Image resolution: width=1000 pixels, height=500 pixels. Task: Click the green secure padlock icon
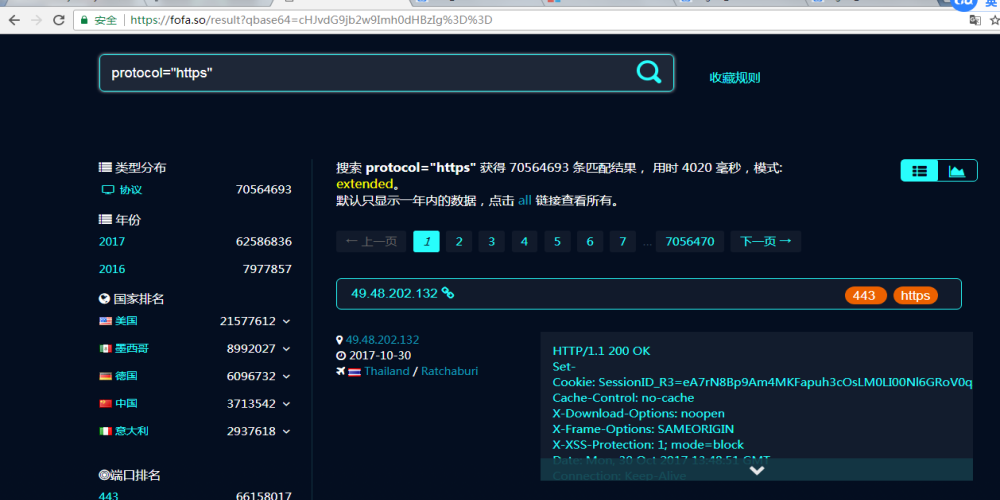coord(84,20)
